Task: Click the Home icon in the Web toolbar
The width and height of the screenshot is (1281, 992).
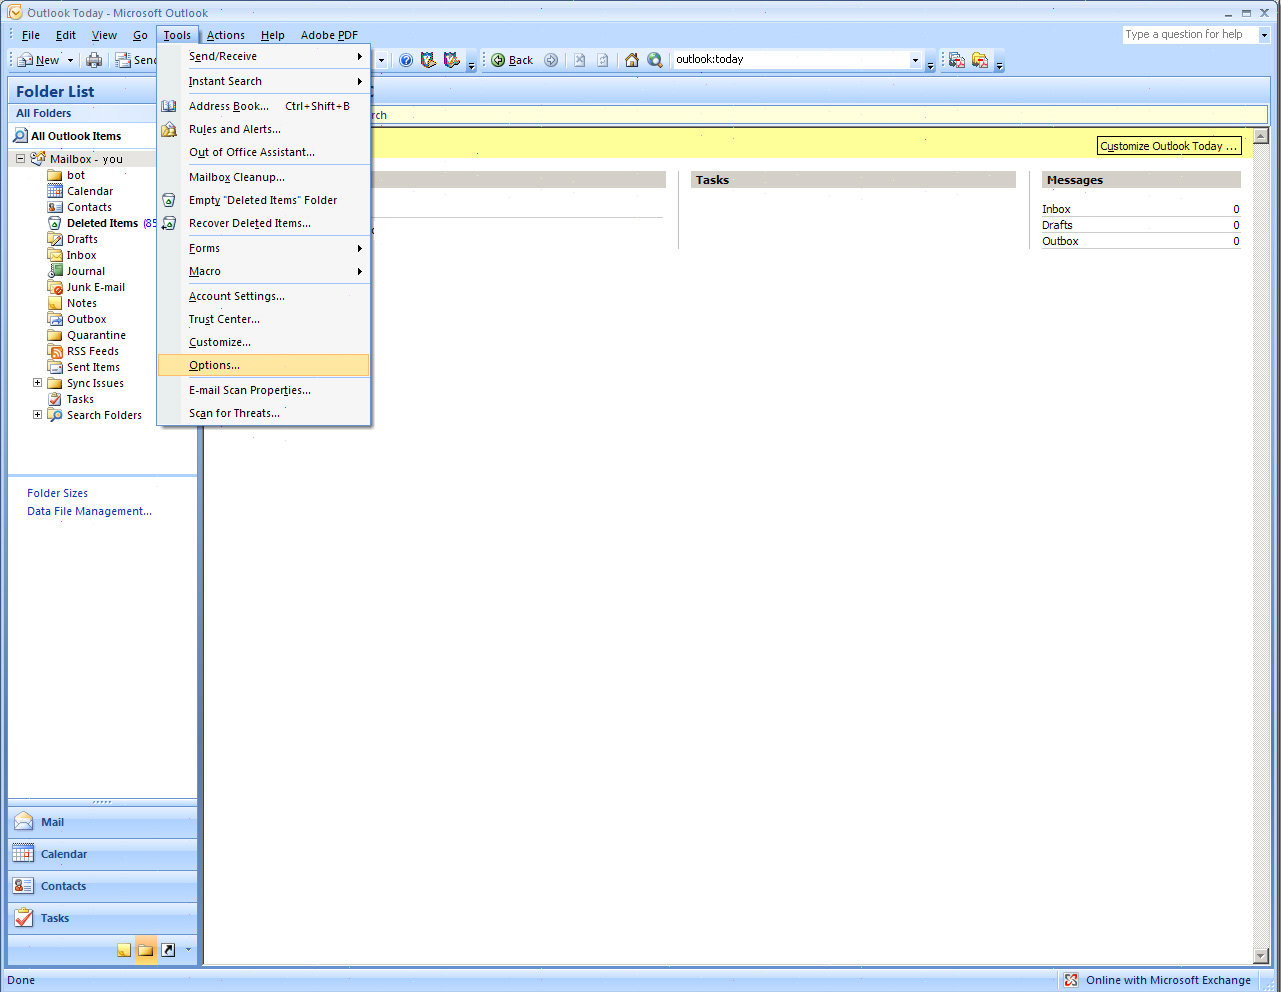Action: point(632,60)
